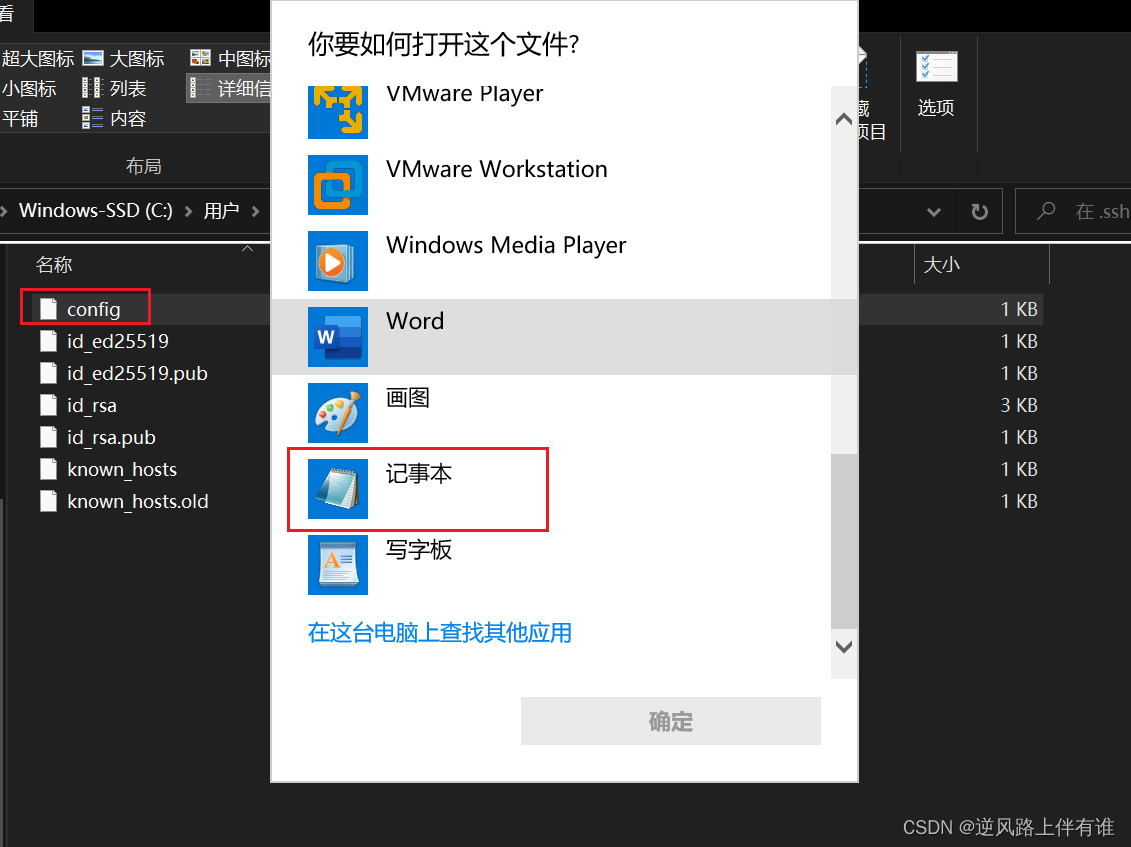Open the address bar history dropdown
Viewport: 1131px width, 847px height.
point(933,211)
